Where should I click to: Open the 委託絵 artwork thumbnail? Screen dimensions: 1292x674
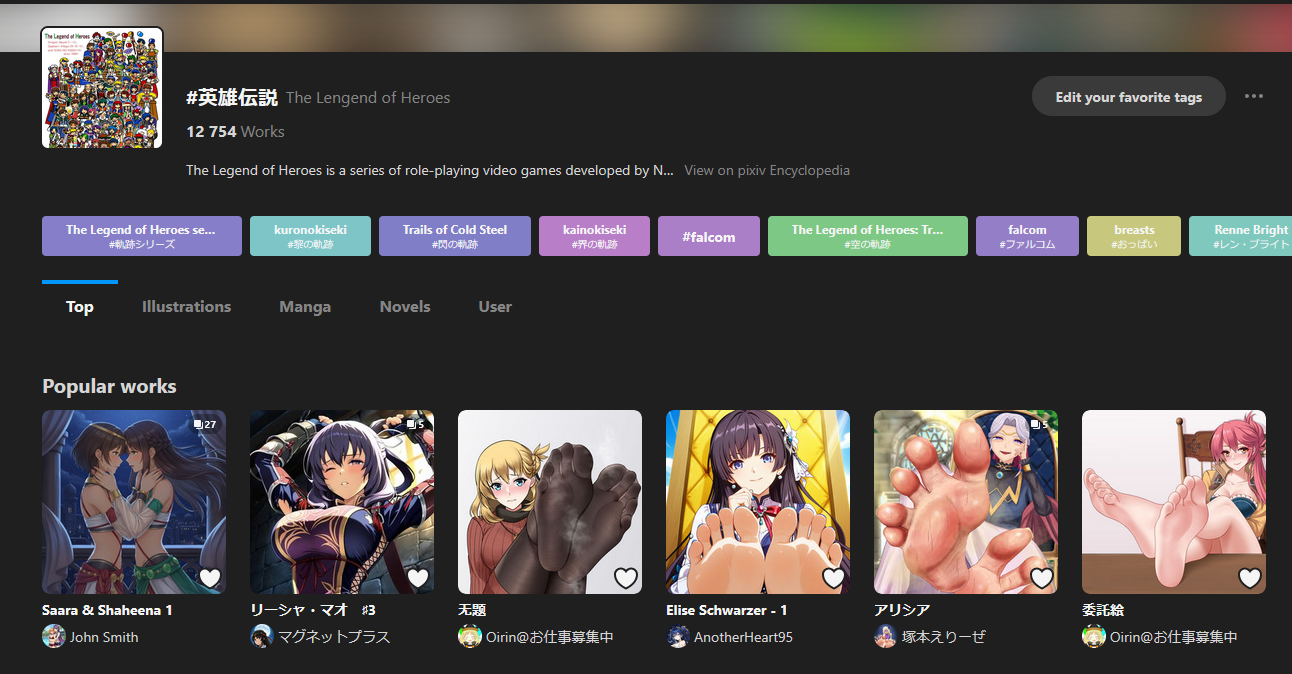point(1174,502)
